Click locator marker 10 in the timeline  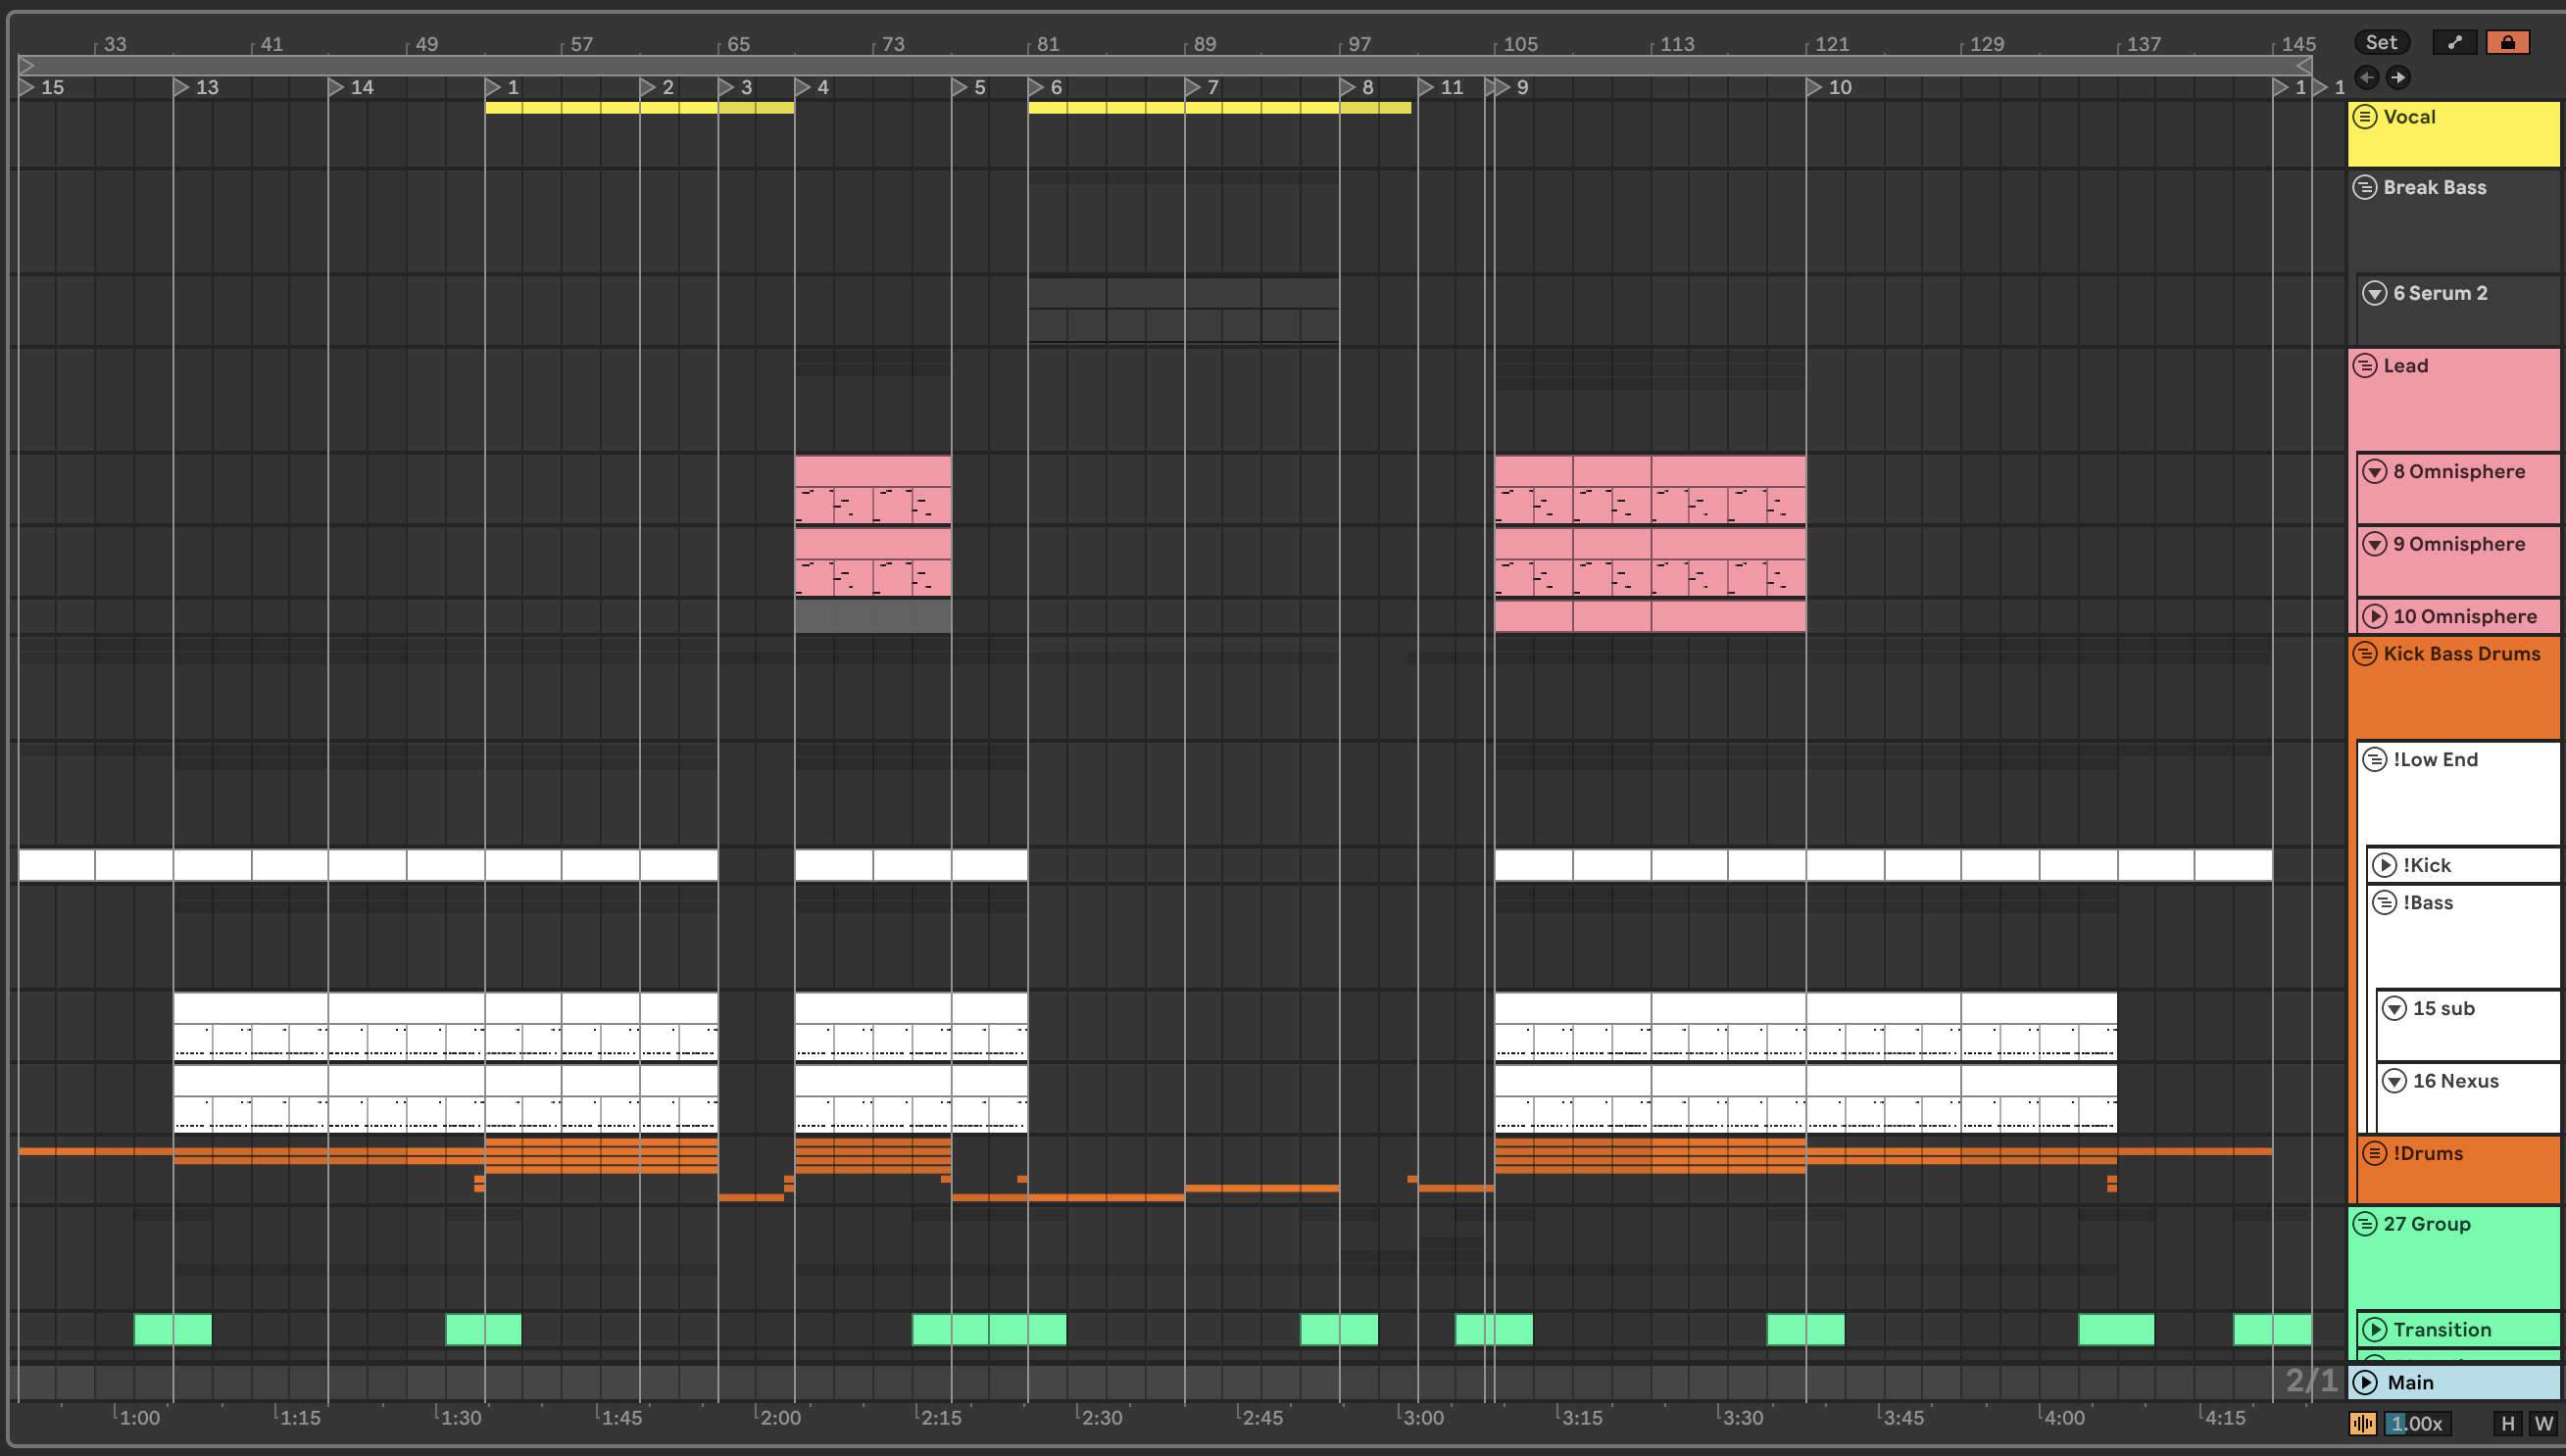point(1813,88)
